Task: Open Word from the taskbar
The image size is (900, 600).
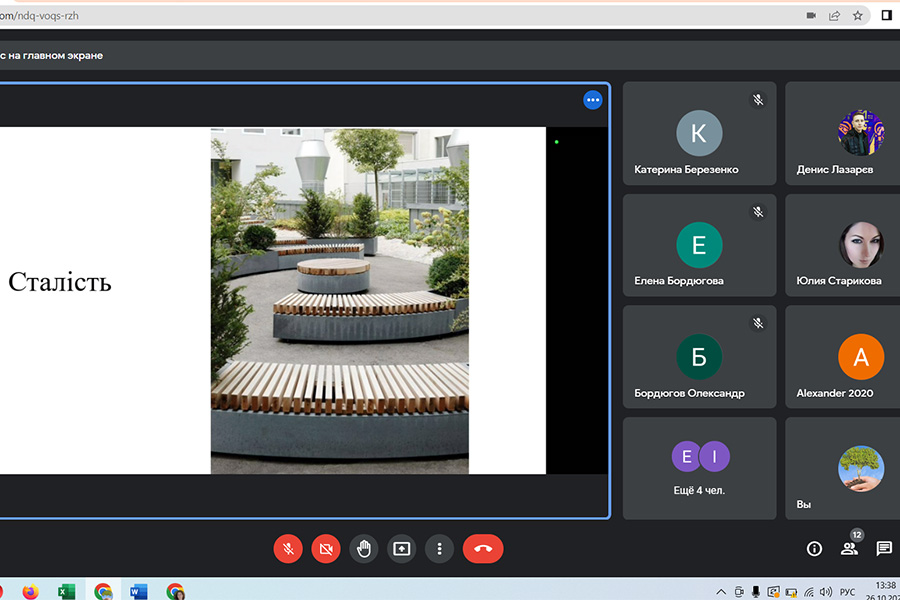Action: pyautogui.click(x=138, y=591)
